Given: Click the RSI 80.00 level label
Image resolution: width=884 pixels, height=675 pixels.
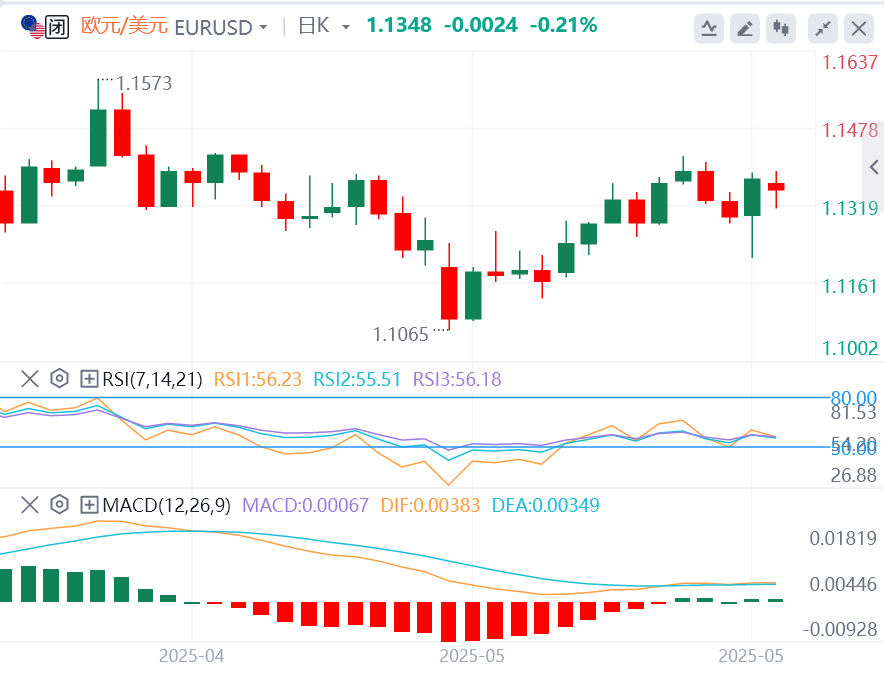Looking at the screenshot, I should pos(853,397).
